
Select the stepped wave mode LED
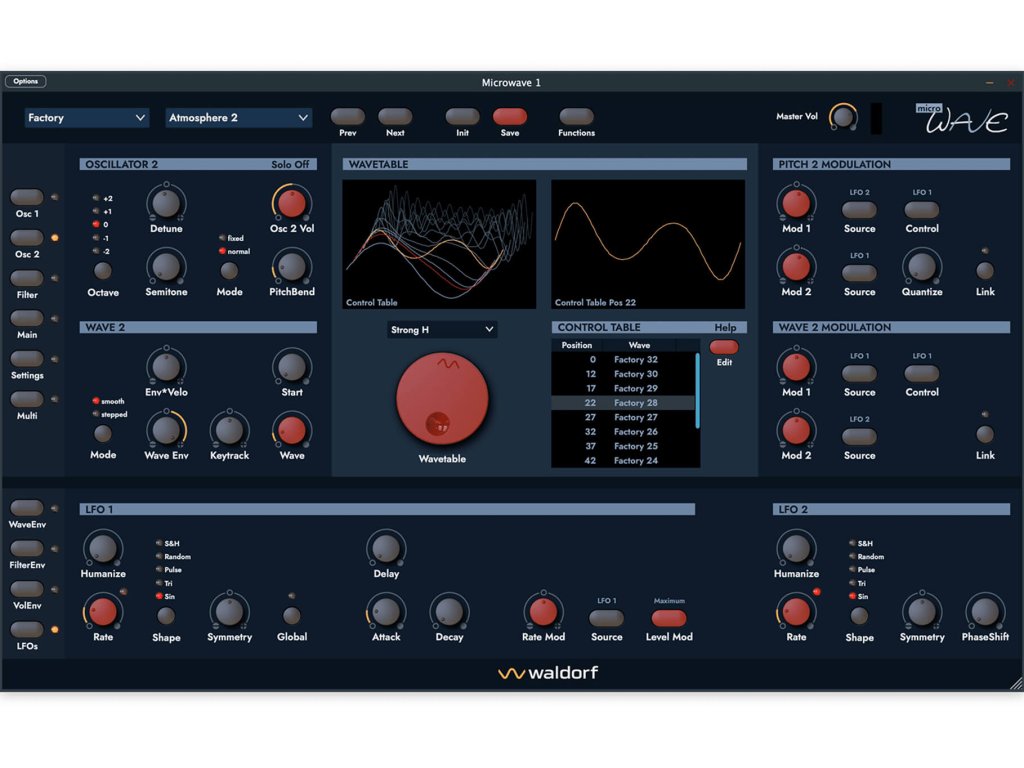coord(96,414)
